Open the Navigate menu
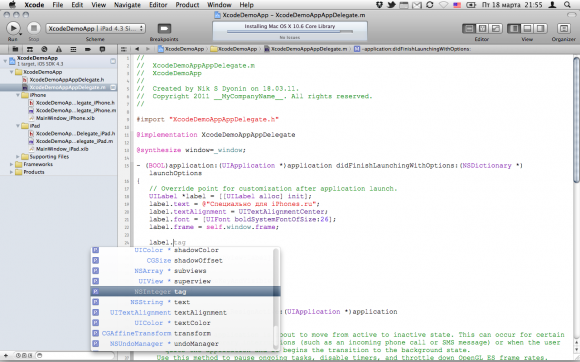 (127, 5)
